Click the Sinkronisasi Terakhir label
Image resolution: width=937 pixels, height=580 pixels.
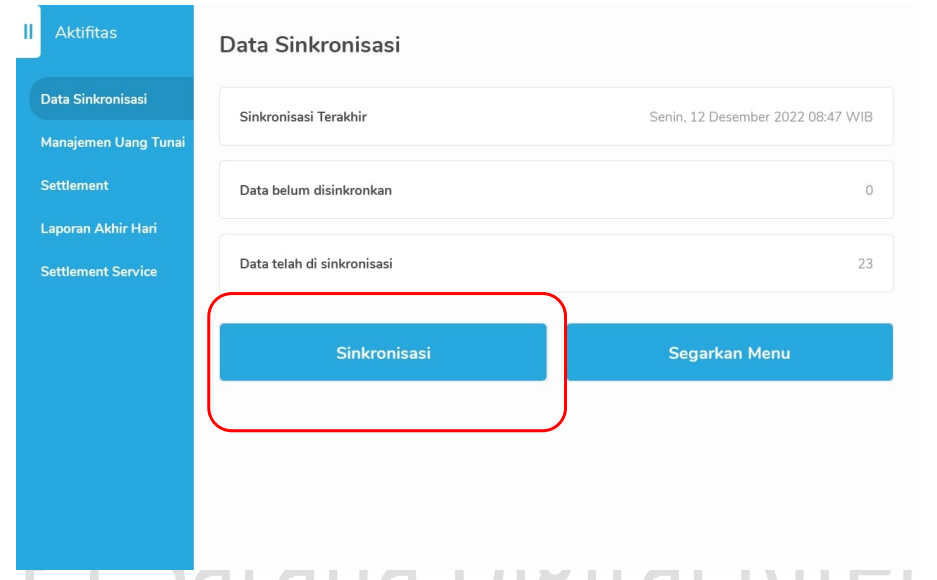(x=303, y=117)
